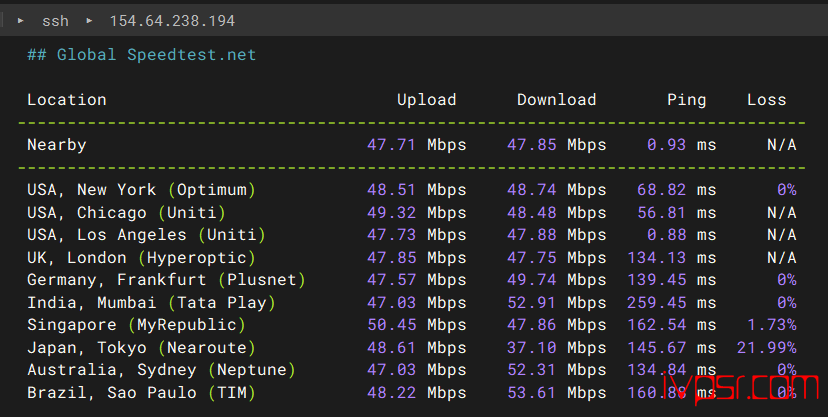Click Nearby ping value 0.93
828x417 pixels.
666,145
